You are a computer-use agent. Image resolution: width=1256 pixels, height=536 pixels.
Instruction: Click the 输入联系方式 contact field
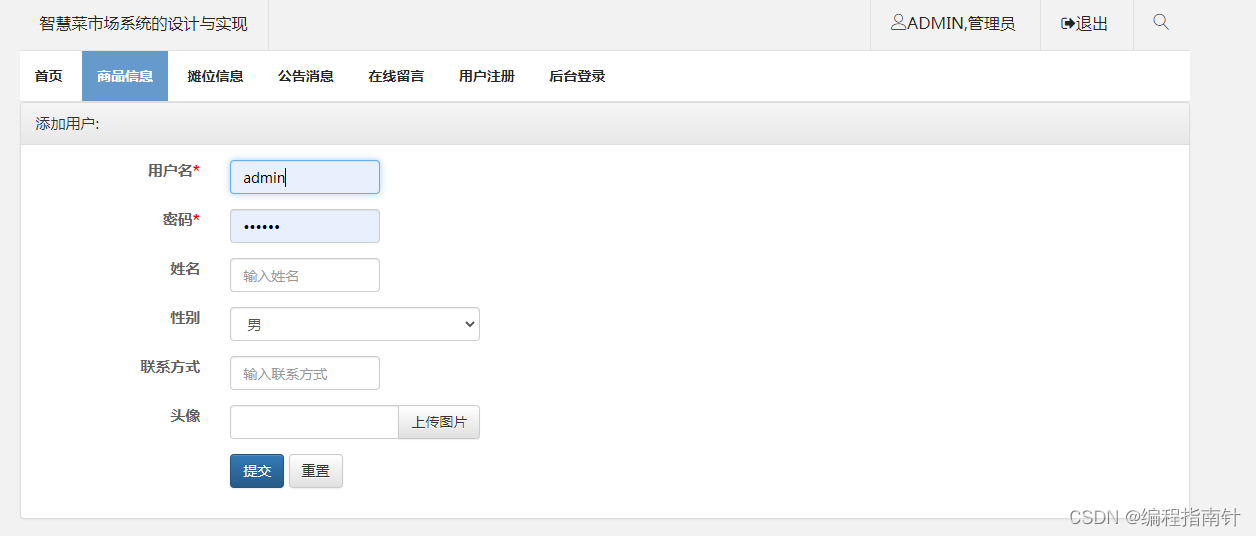coord(305,373)
